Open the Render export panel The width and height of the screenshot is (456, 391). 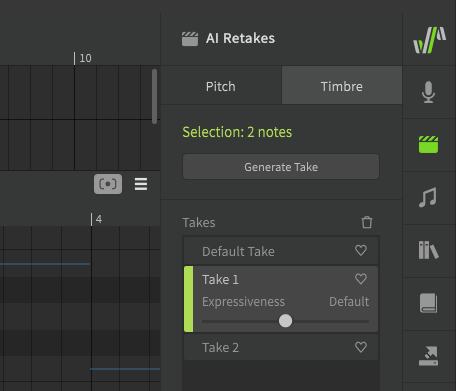tap(428, 356)
